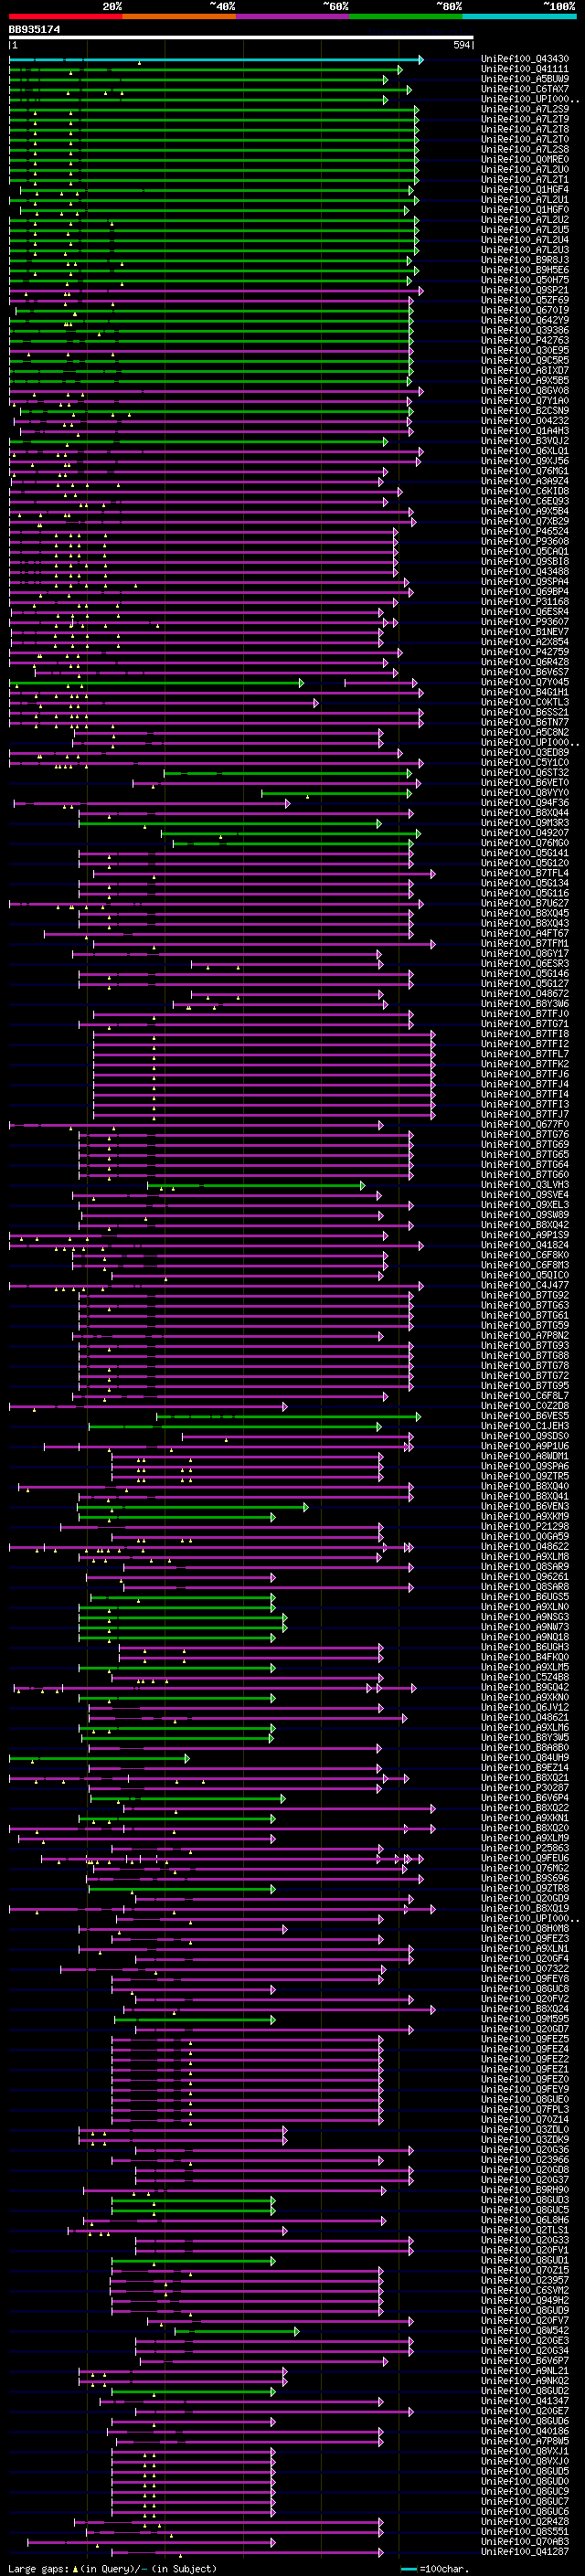Click hit label UniRef100_P42763
Screen dimensions: 585x2576
point(525,341)
